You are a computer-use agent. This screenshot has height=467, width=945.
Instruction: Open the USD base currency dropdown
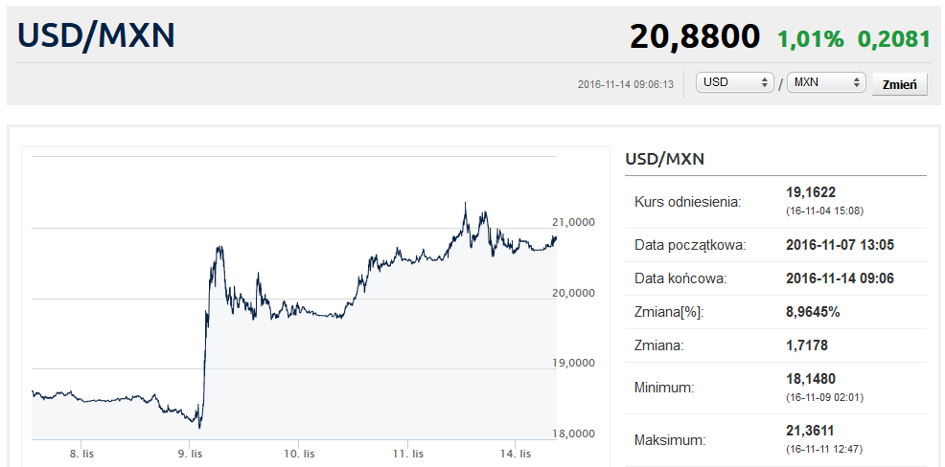click(735, 83)
